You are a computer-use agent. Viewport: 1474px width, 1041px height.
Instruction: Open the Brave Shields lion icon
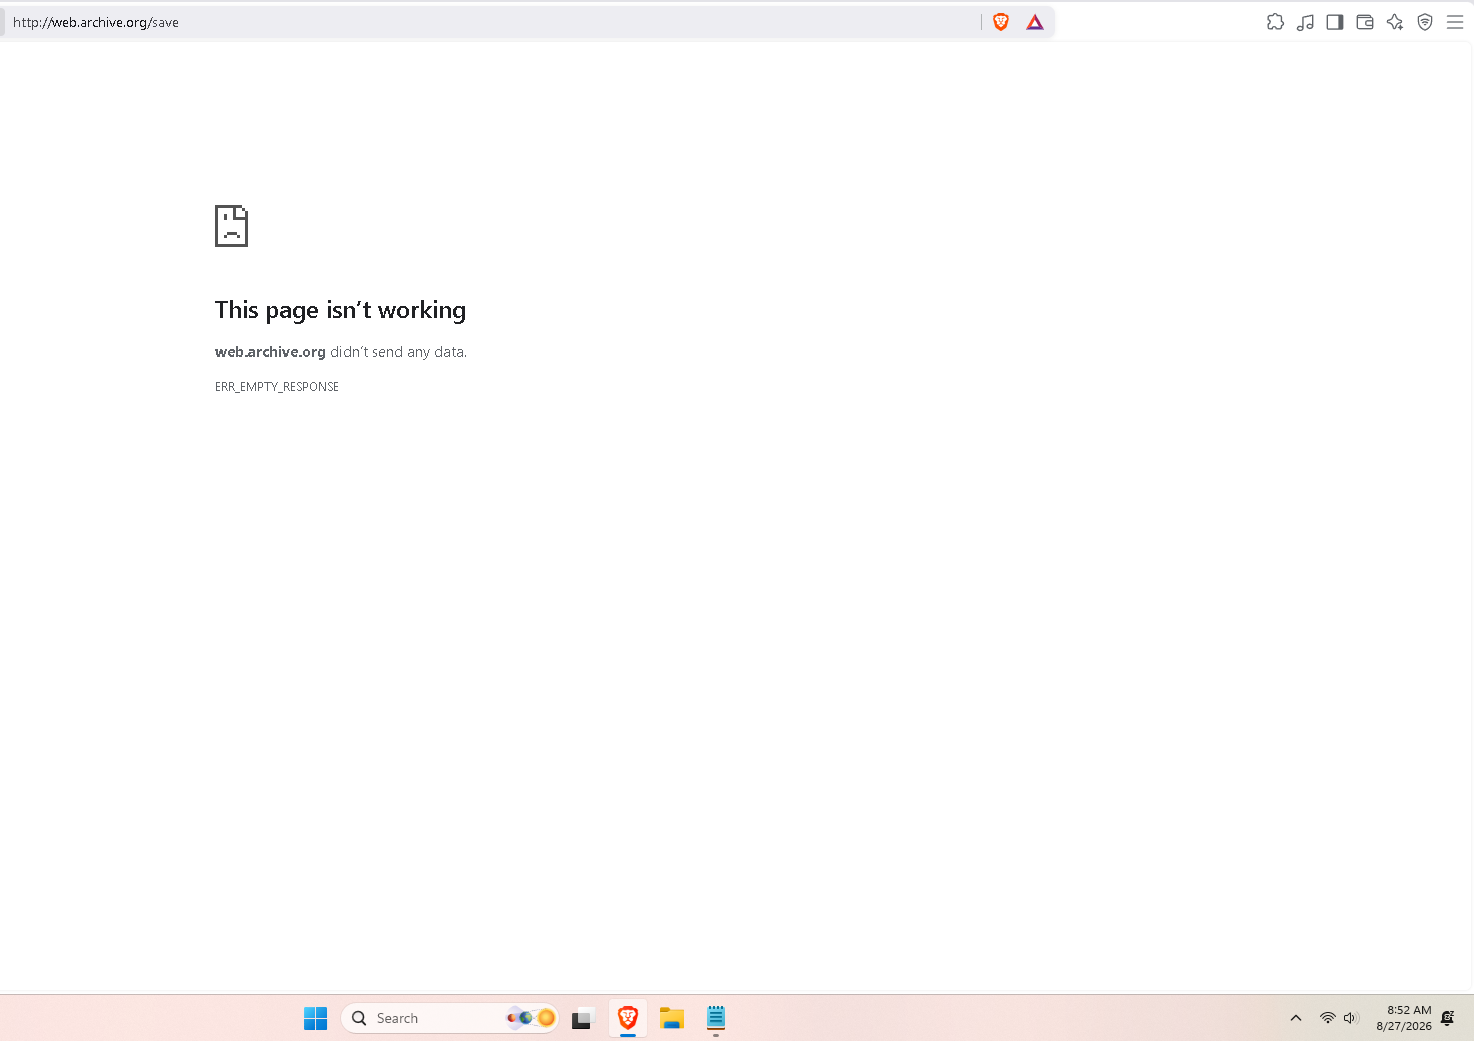pyautogui.click(x=1001, y=22)
